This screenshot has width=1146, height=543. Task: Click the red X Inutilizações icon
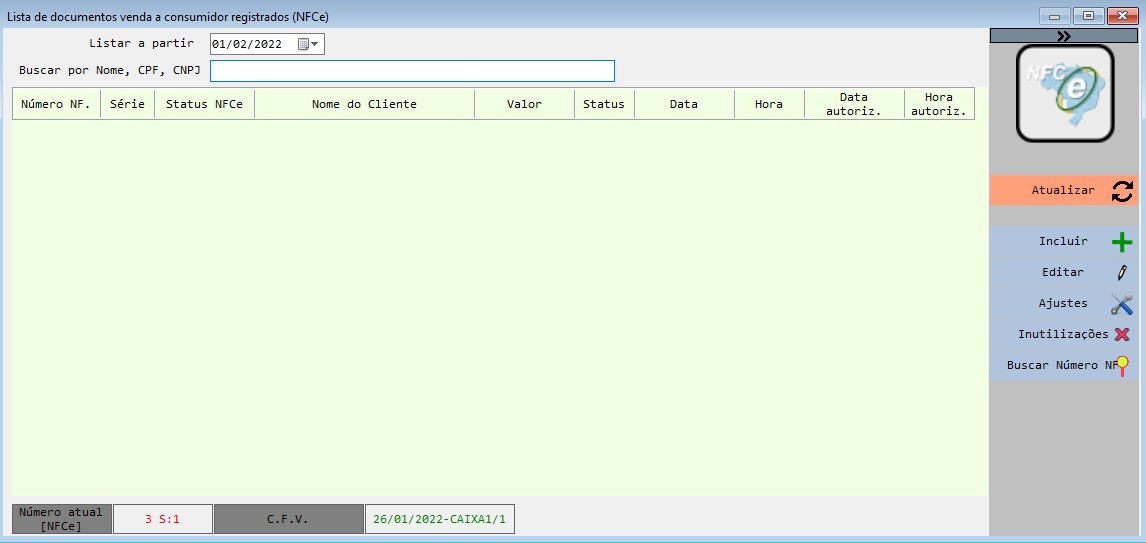1122,335
